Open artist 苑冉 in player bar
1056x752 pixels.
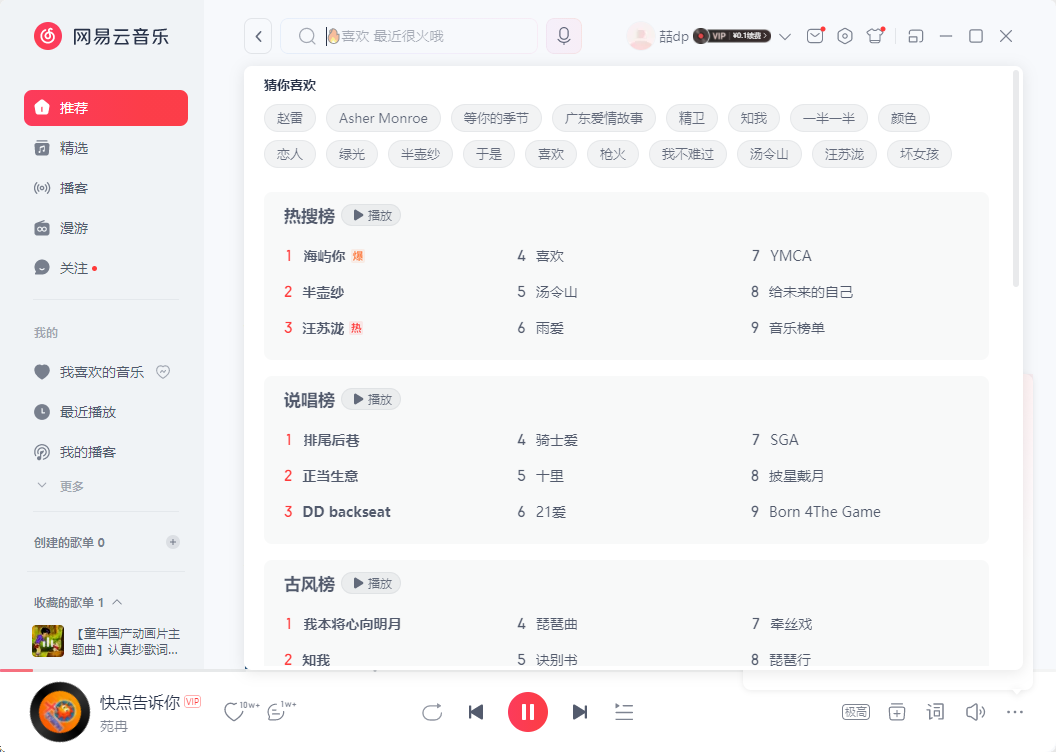(x=114, y=726)
